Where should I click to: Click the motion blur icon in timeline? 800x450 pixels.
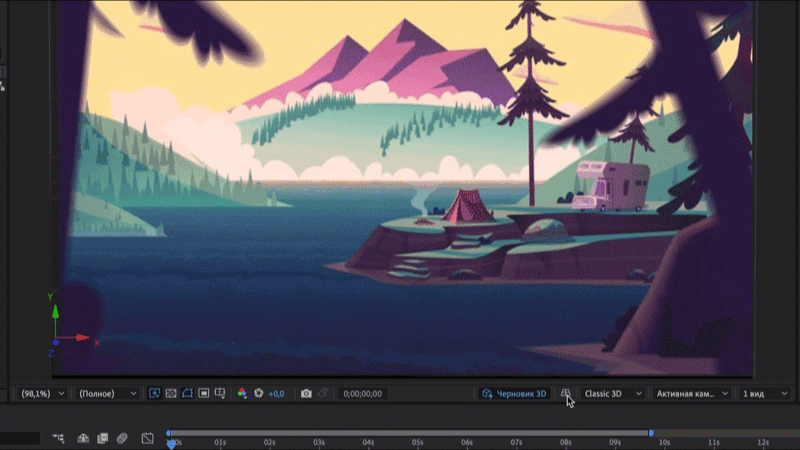(121, 438)
